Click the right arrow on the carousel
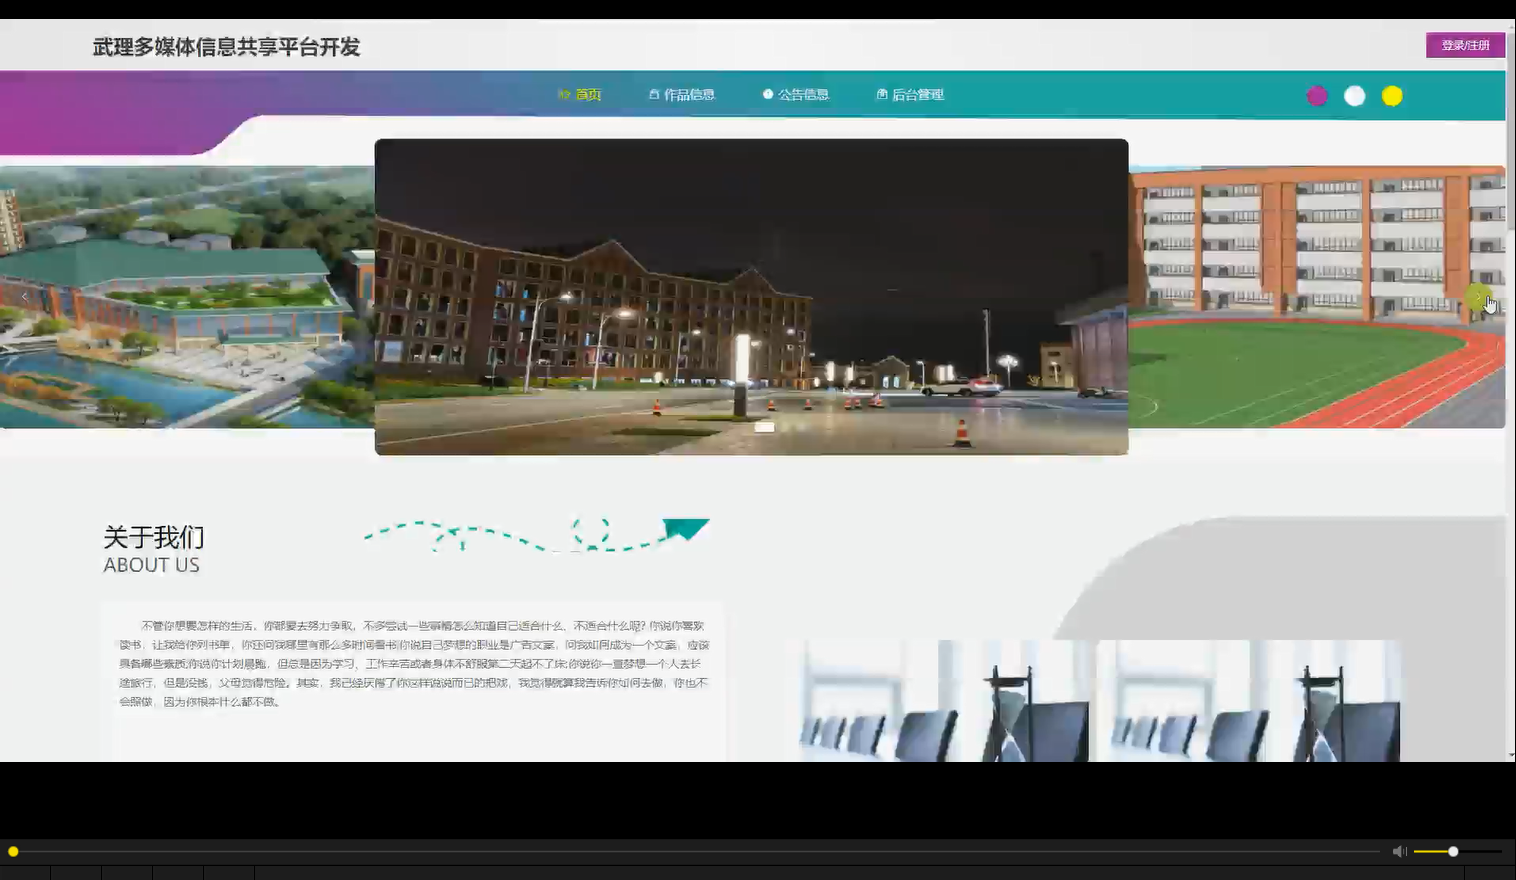The width and height of the screenshot is (1516, 880). coord(1481,296)
